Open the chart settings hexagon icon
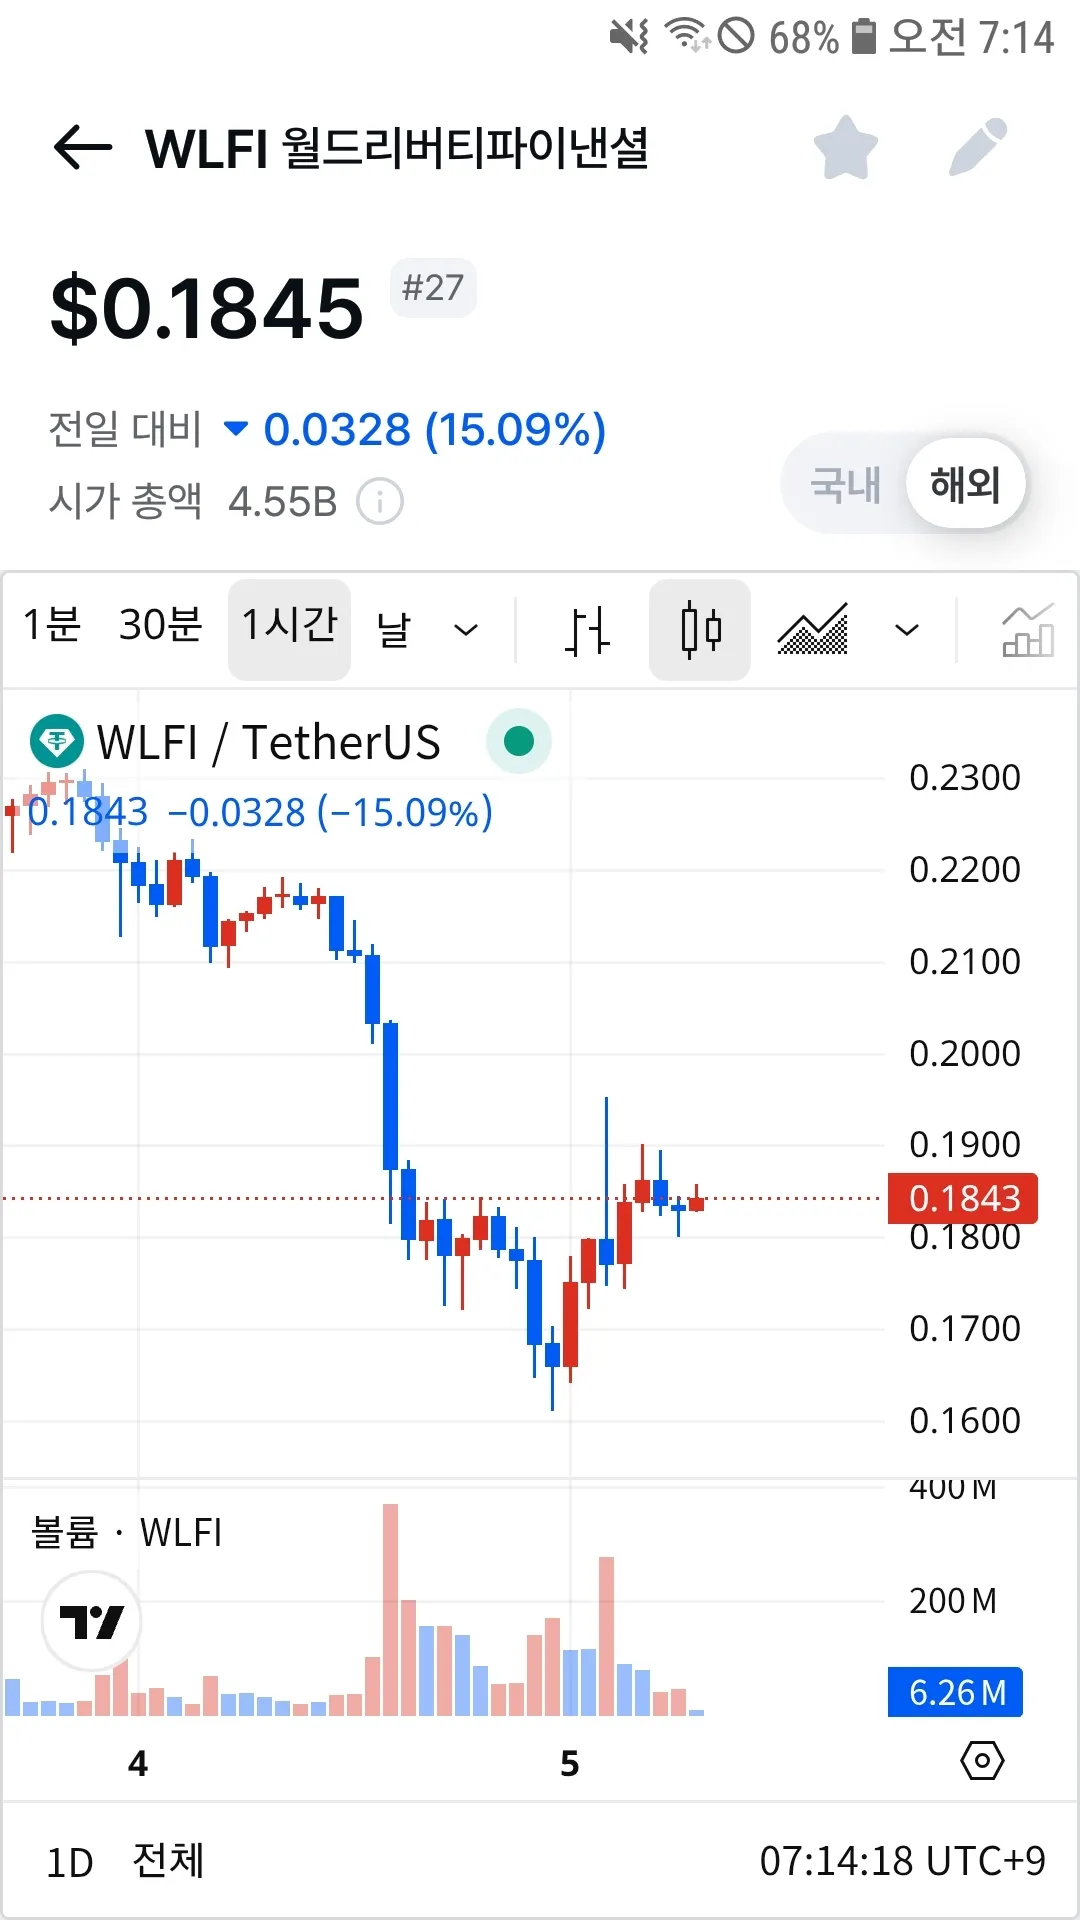 click(x=982, y=1761)
